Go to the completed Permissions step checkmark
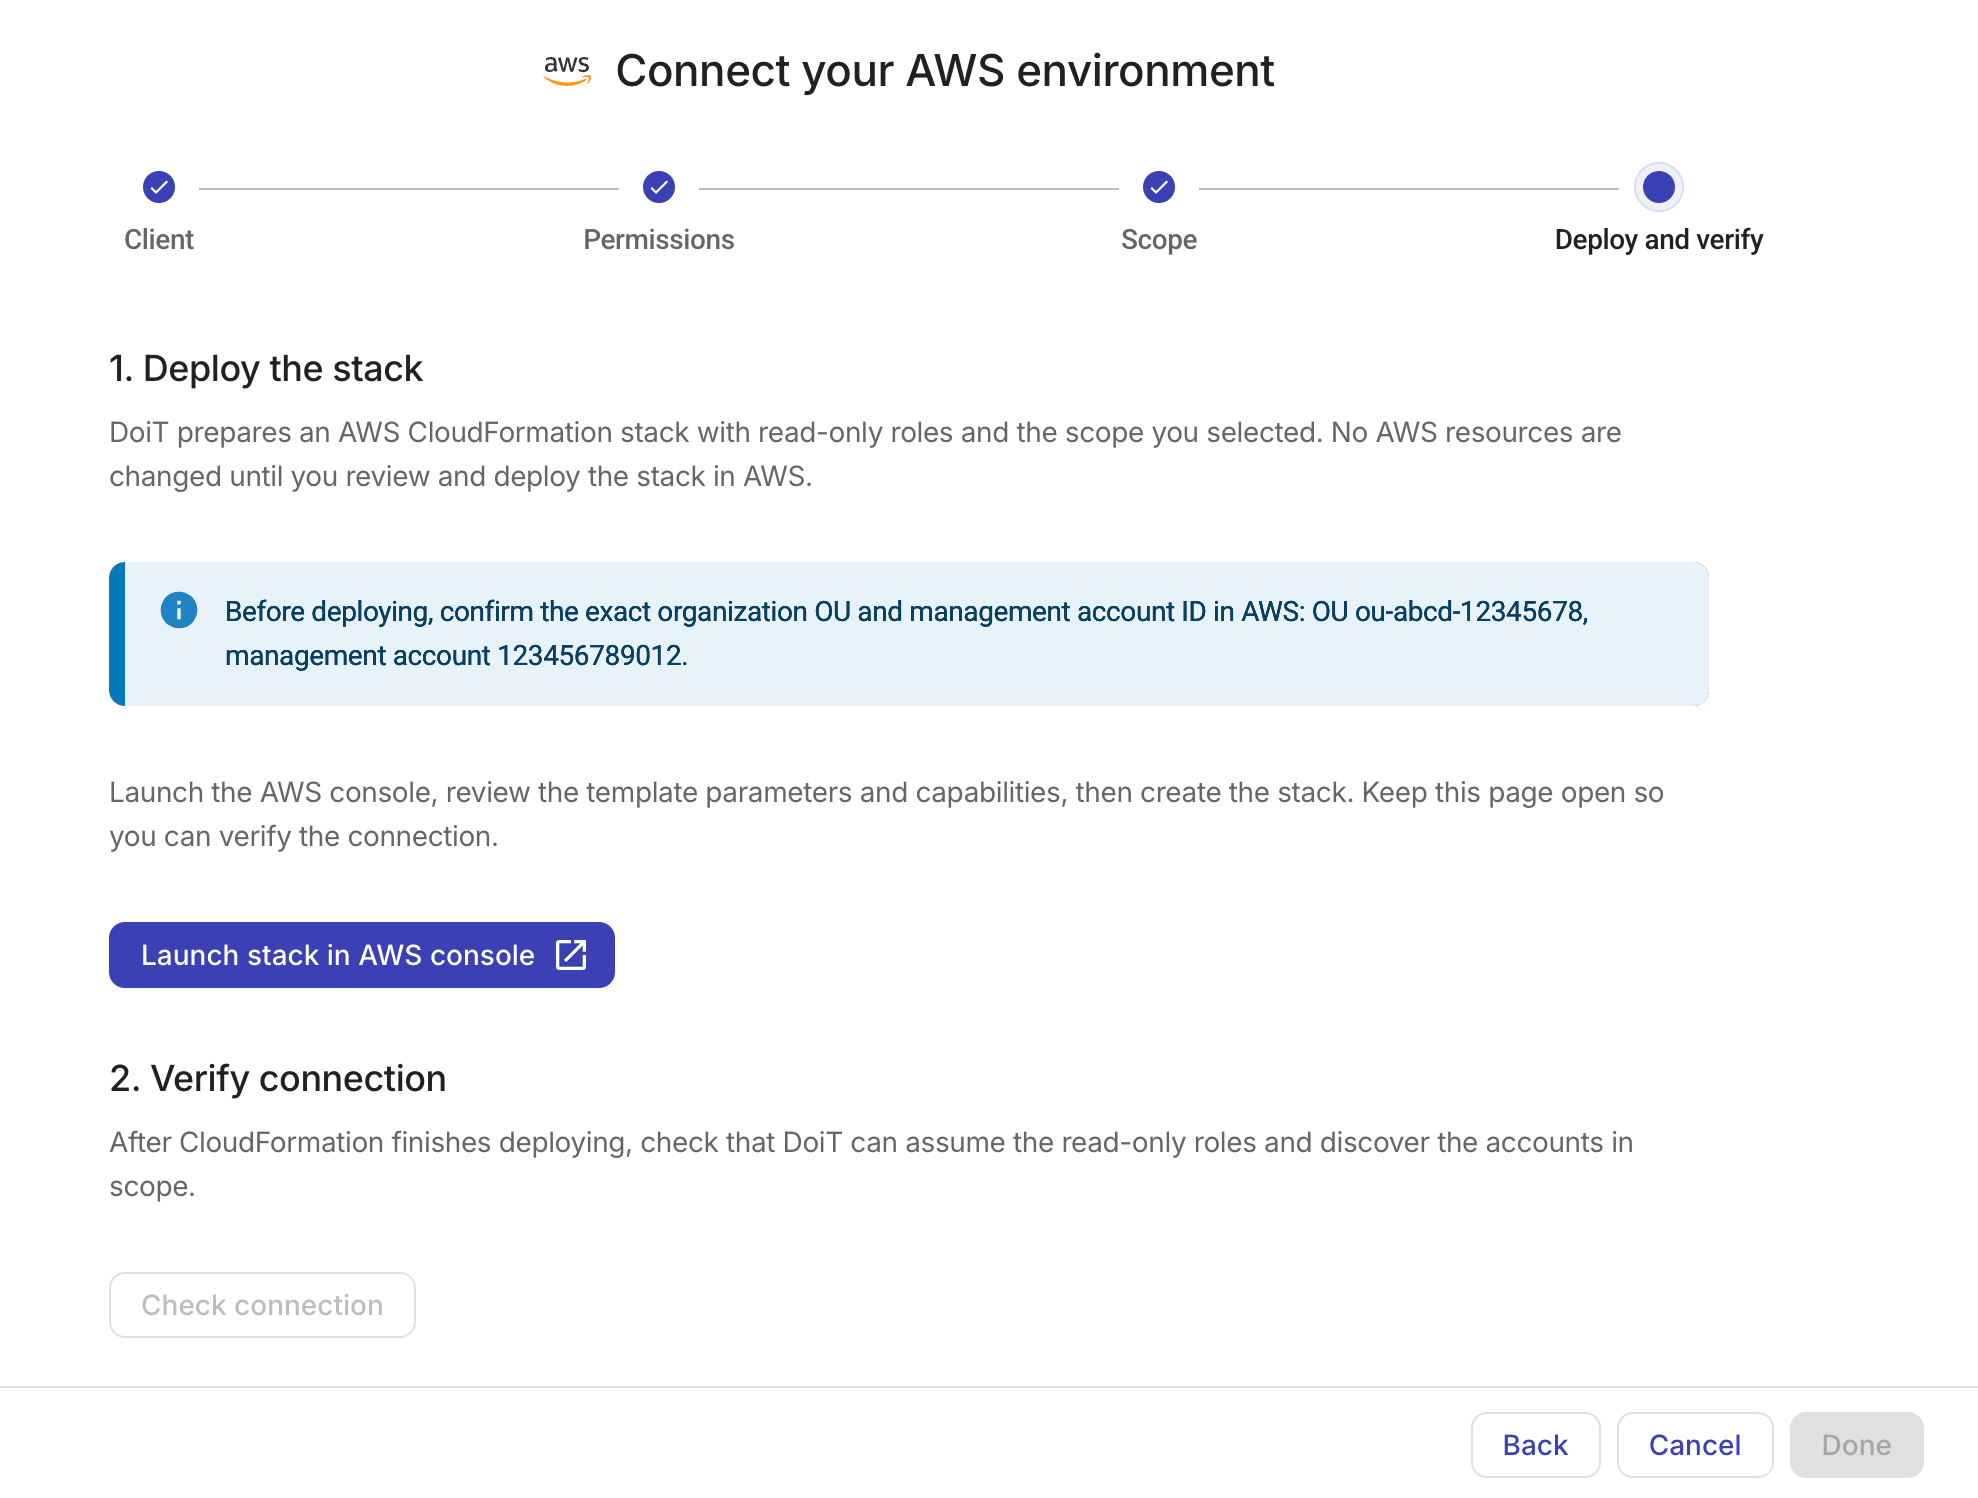This screenshot has height=1498, width=1978. 659,187
